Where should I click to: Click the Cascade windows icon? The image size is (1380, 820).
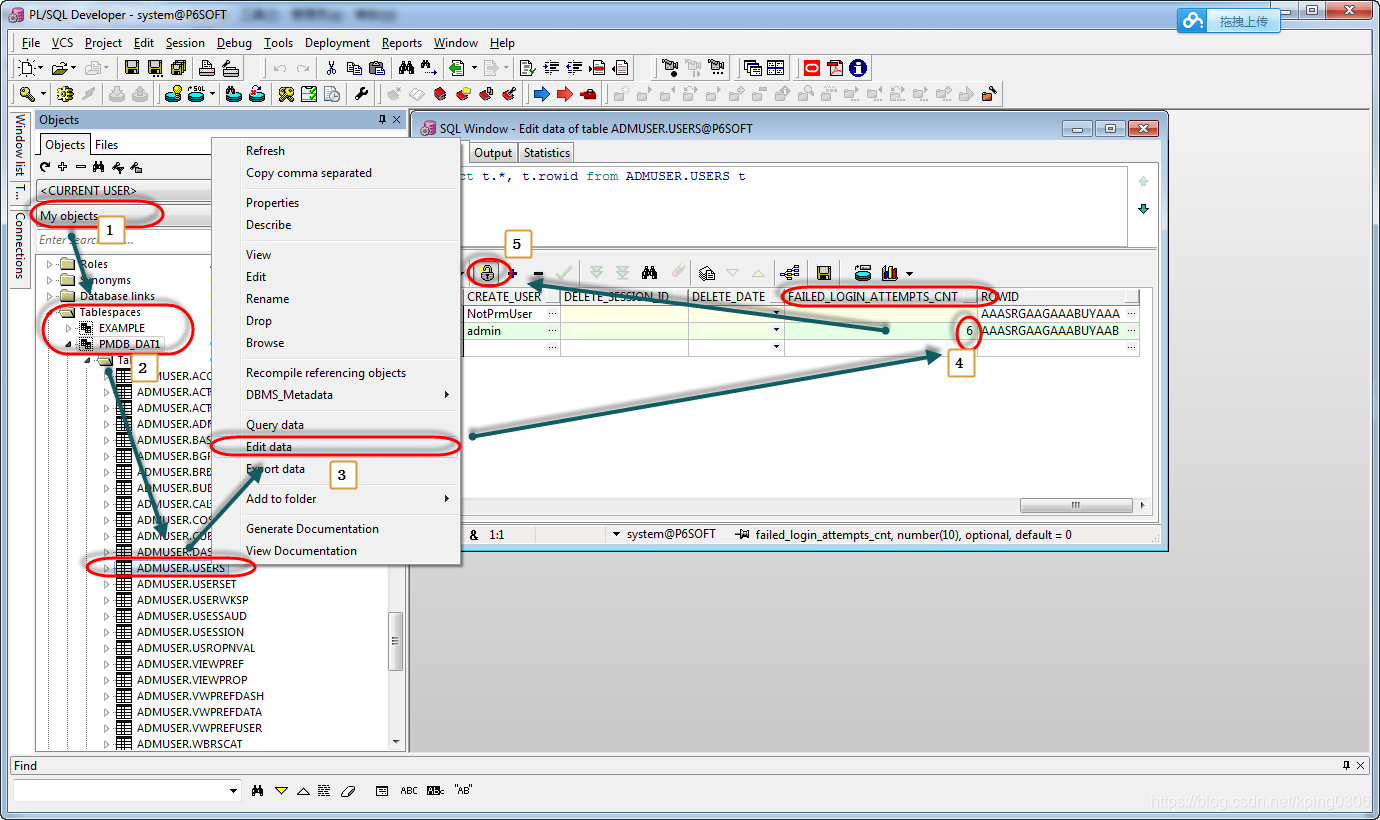click(752, 68)
